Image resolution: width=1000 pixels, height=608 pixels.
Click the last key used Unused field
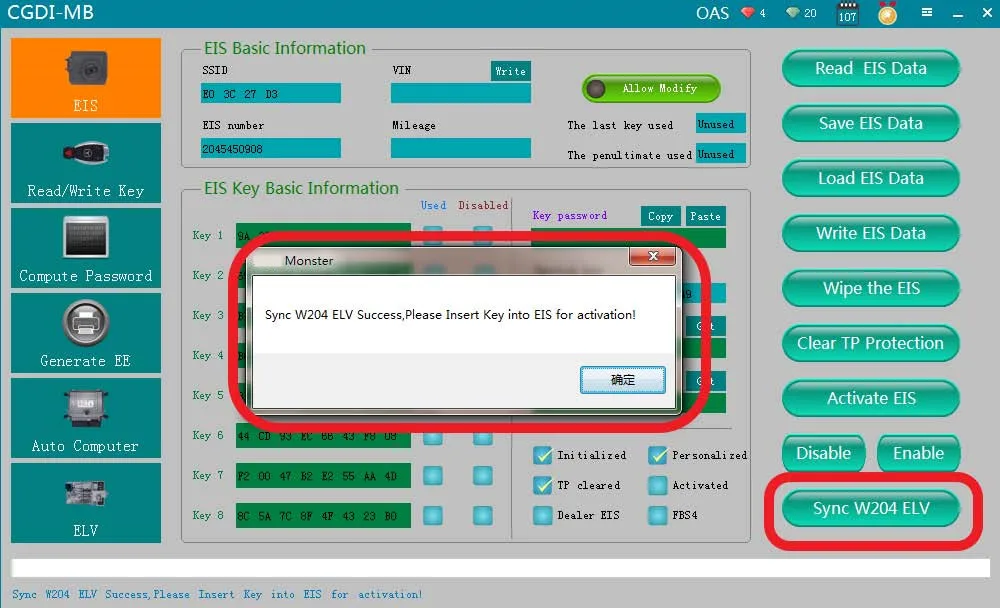coord(720,124)
